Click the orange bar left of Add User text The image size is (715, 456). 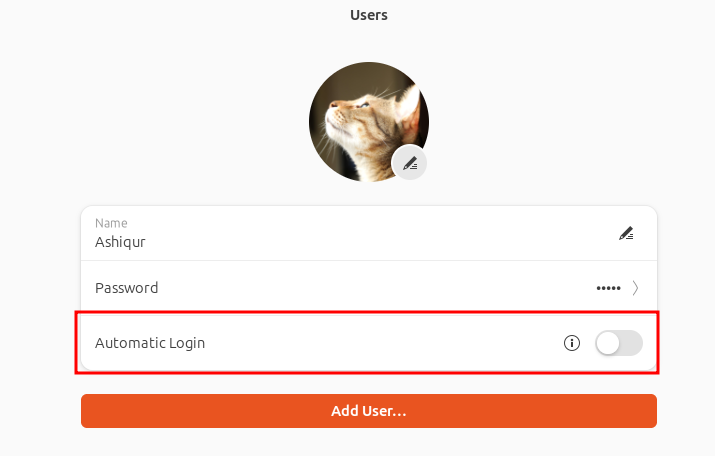click(x=205, y=411)
